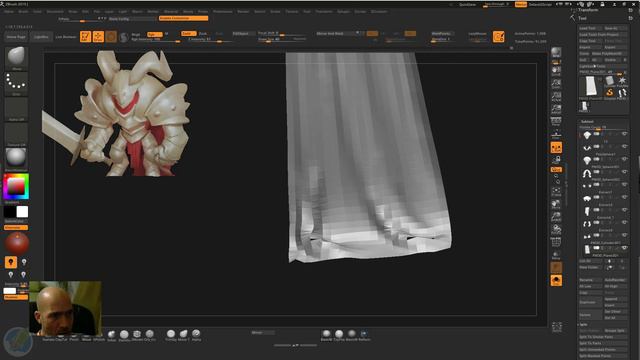The image size is (640, 360).
Task: Click the orange edit-document icon near ActivePoints
Action: 498,37
